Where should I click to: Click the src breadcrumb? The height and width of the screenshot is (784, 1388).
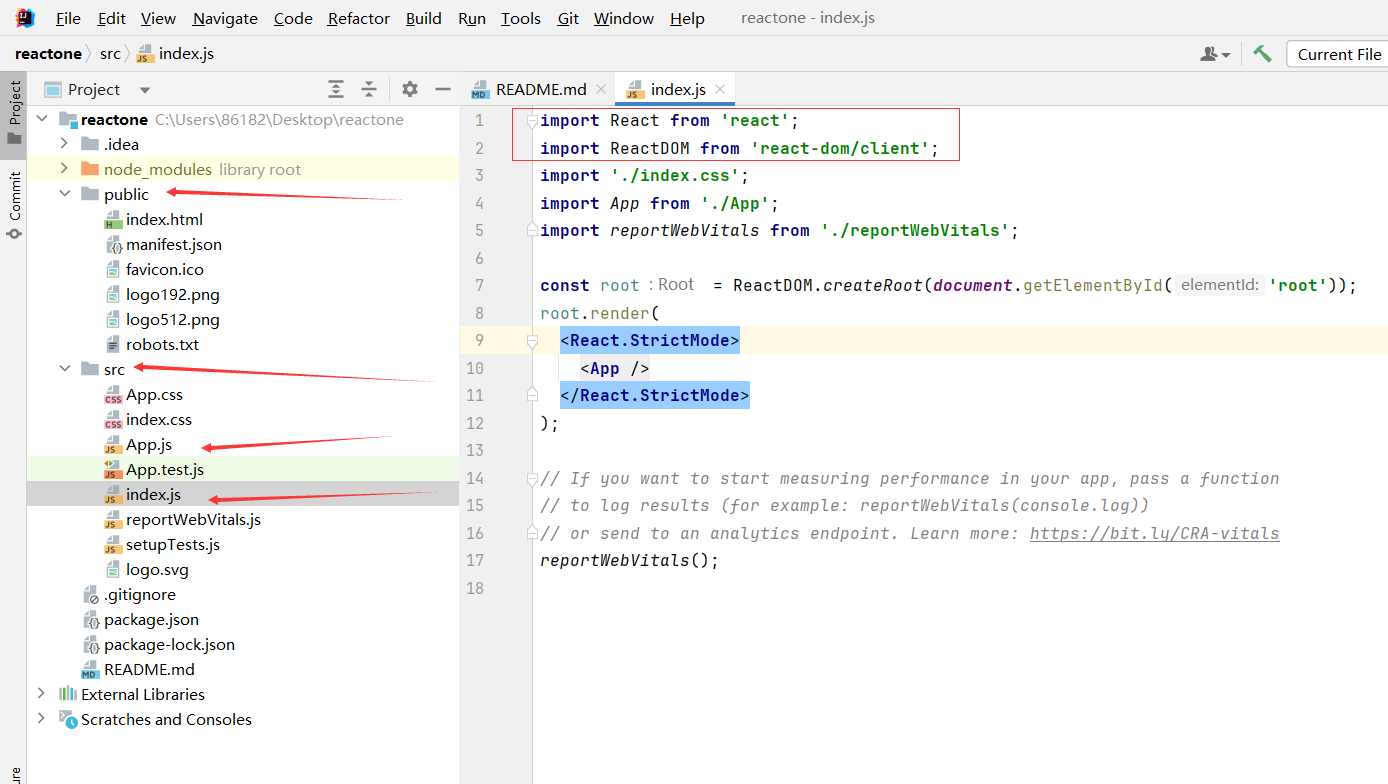tap(110, 54)
